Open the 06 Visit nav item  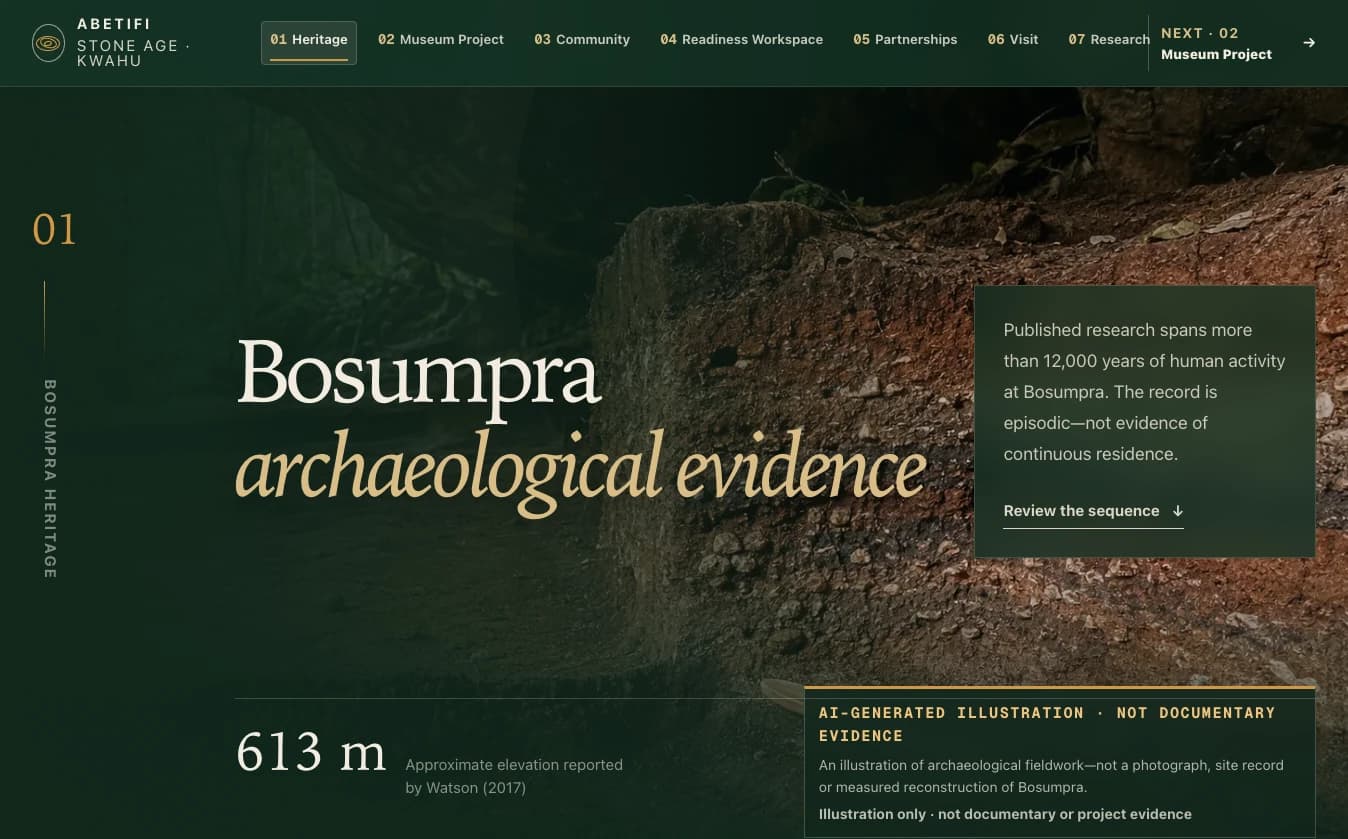coord(1013,40)
